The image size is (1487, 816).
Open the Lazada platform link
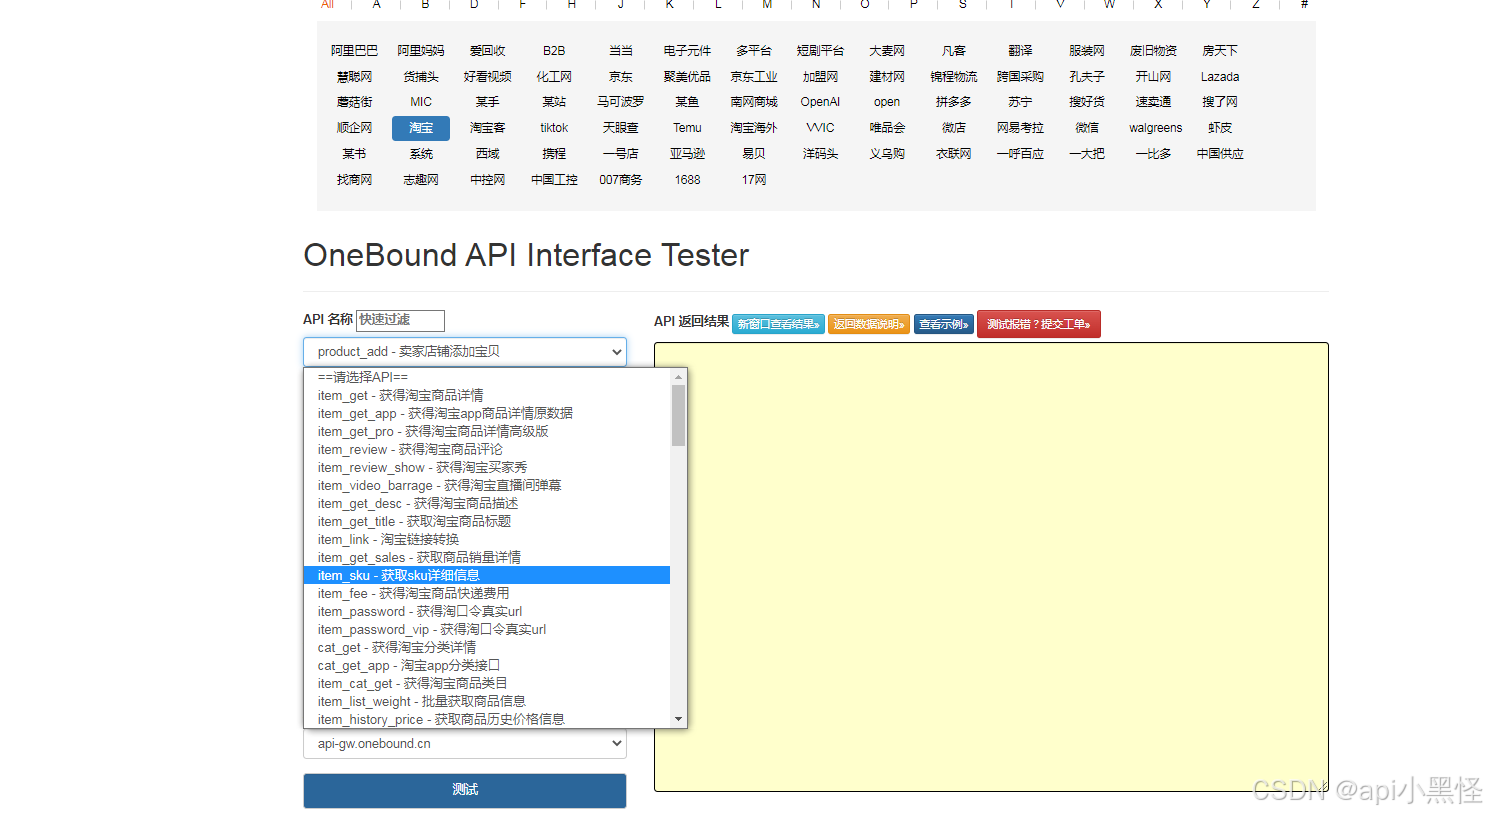click(1220, 76)
